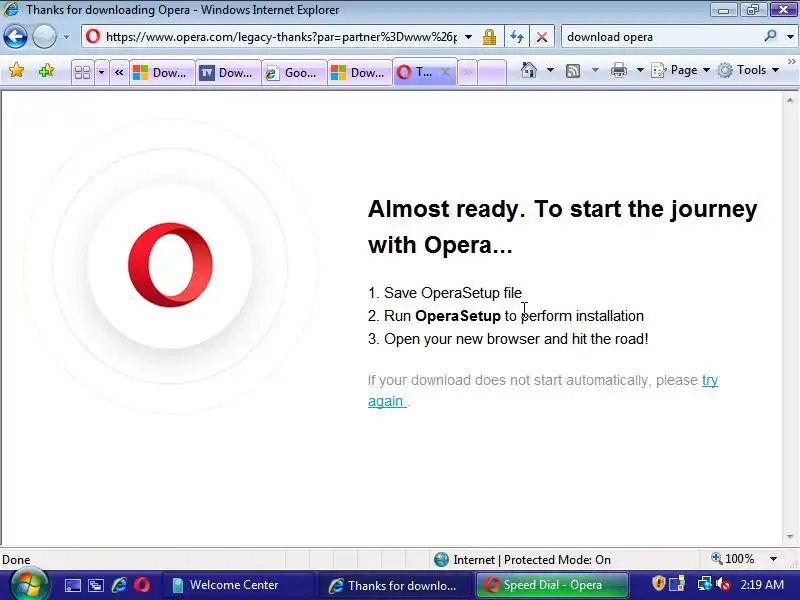The width and height of the screenshot is (800, 600).
Task: Click the Back navigation arrow
Action: pos(15,37)
